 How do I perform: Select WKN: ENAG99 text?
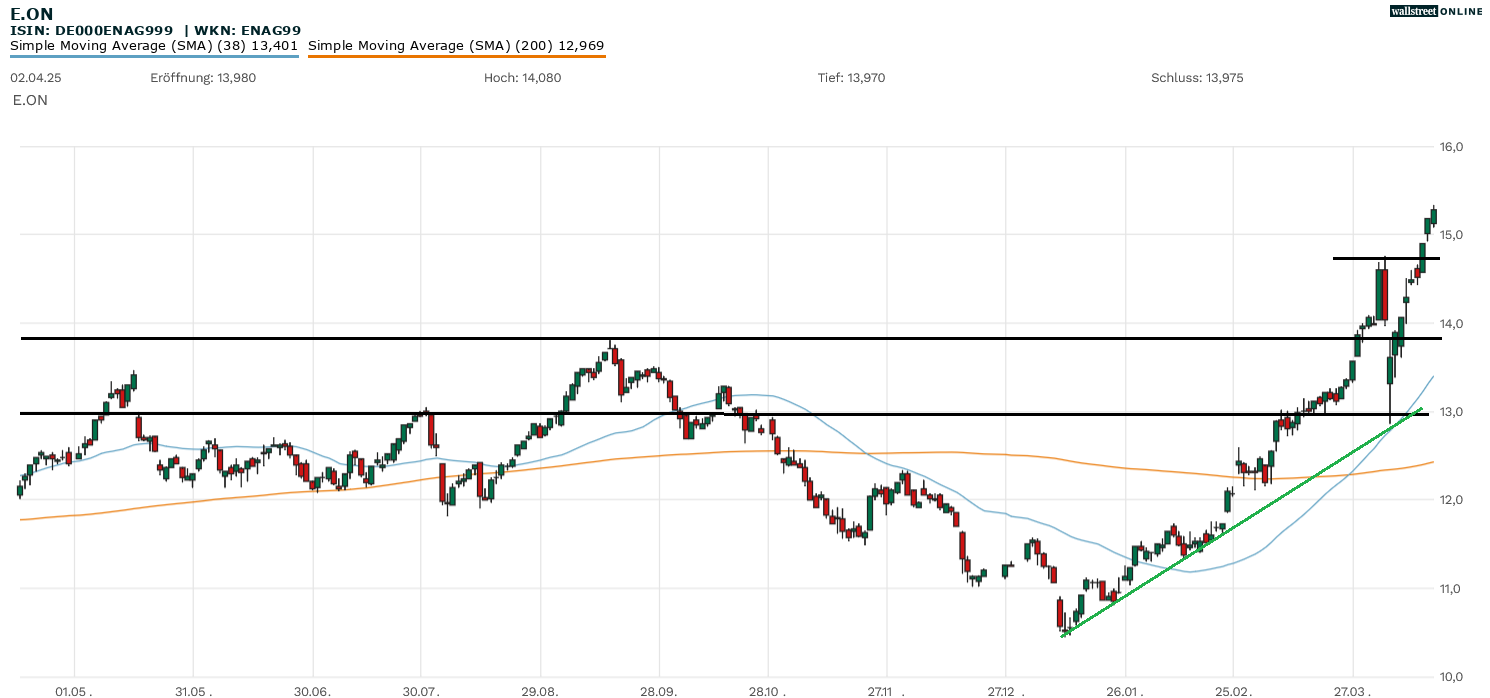(x=248, y=30)
